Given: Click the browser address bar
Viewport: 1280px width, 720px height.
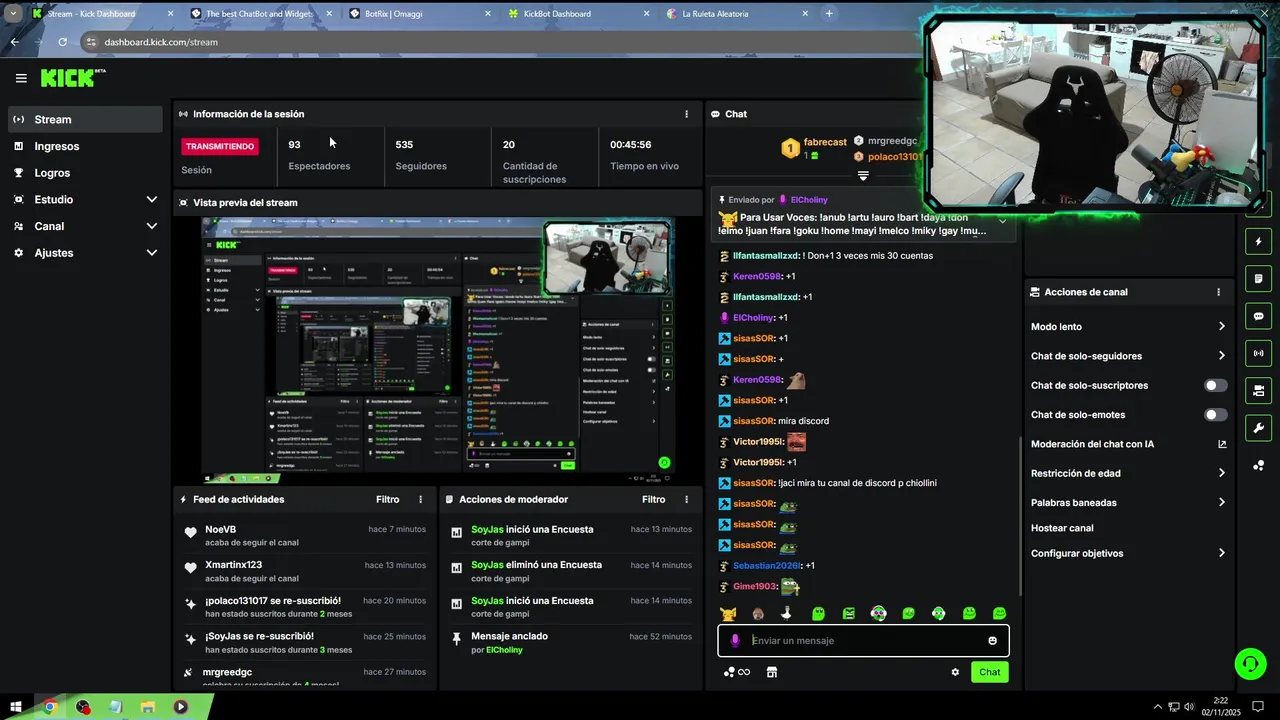Looking at the screenshot, I should tap(500, 42).
